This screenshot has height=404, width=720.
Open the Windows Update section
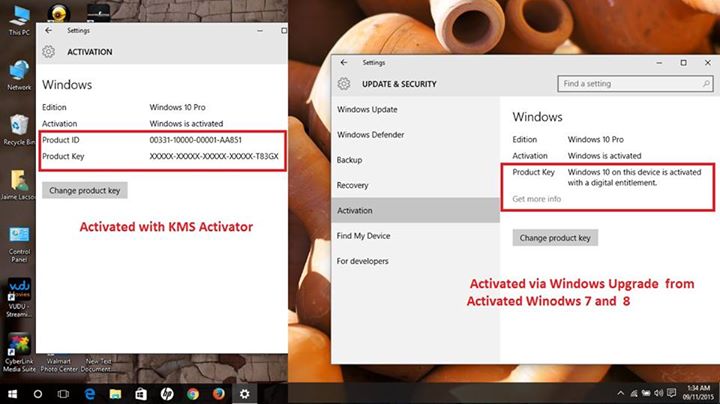(415, 109)
